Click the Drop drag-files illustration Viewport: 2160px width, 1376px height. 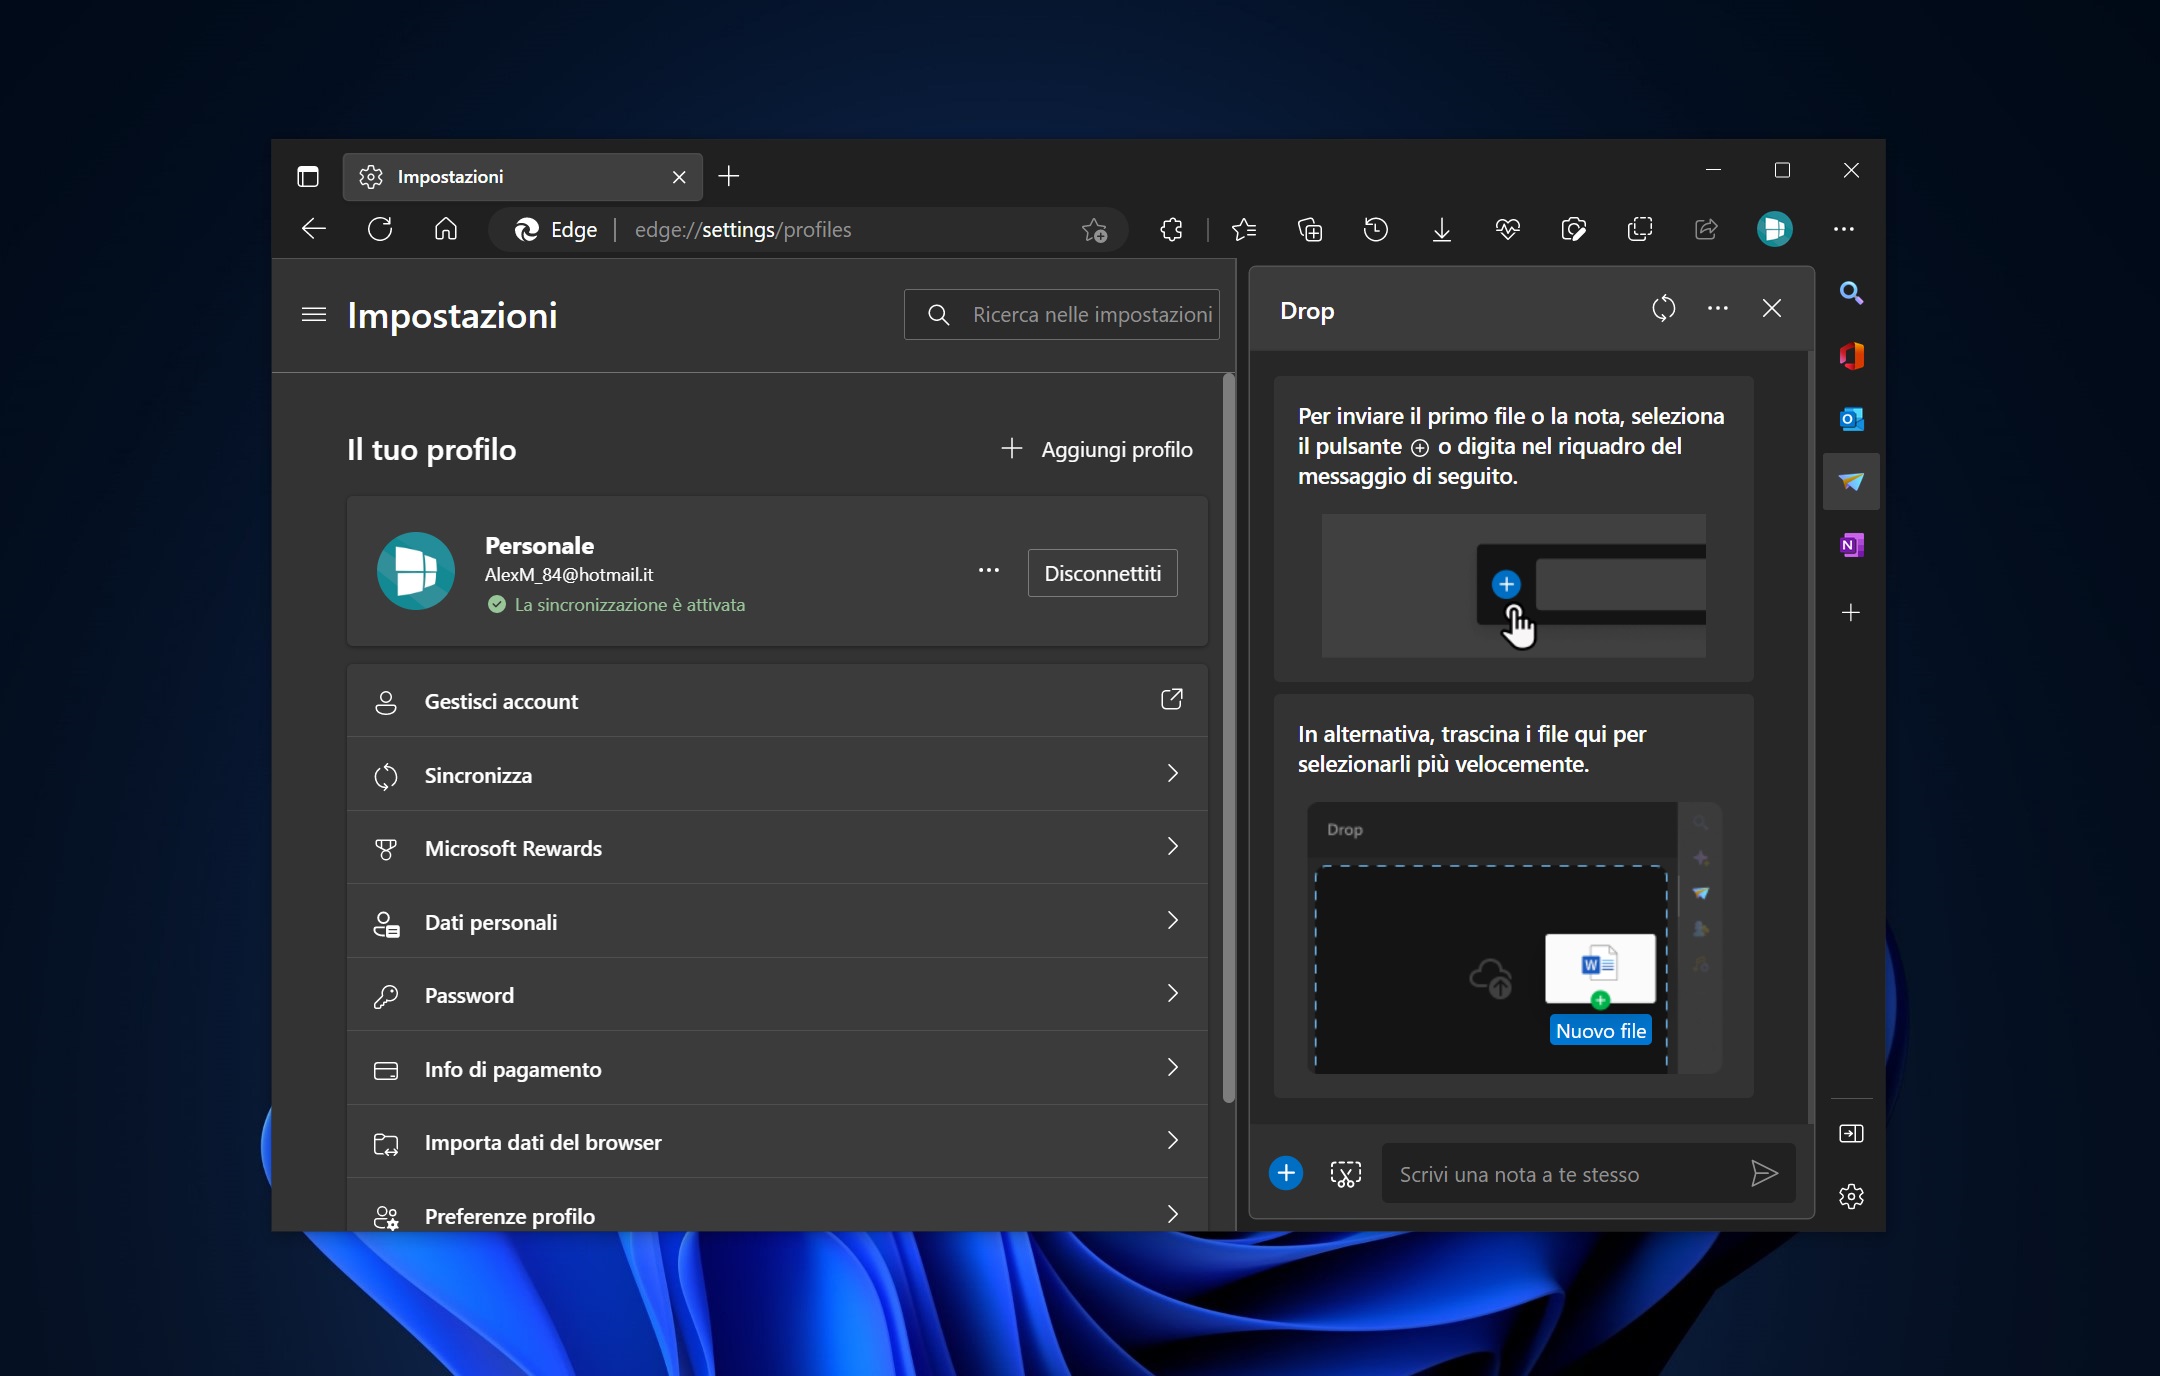click(1514, 938)
